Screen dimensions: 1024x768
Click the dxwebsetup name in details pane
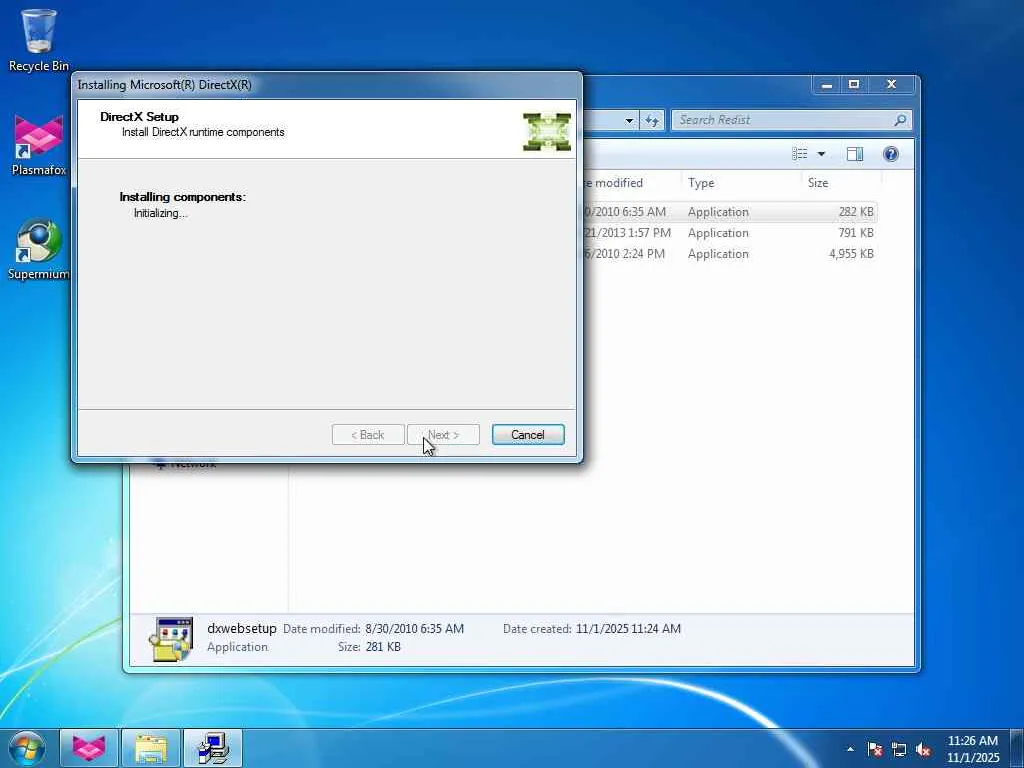[x=242, y=628]
